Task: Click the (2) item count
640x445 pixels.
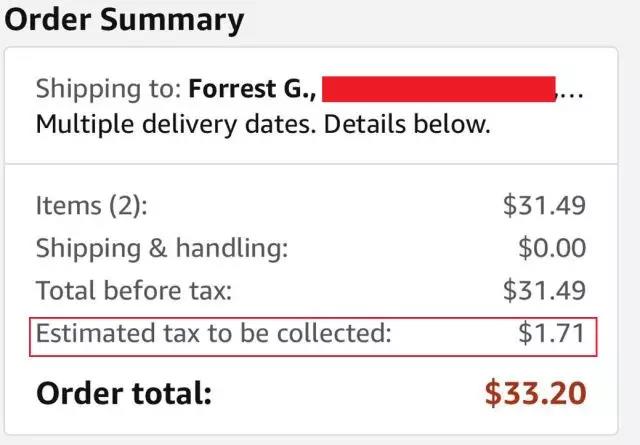Action: [125, 206]
